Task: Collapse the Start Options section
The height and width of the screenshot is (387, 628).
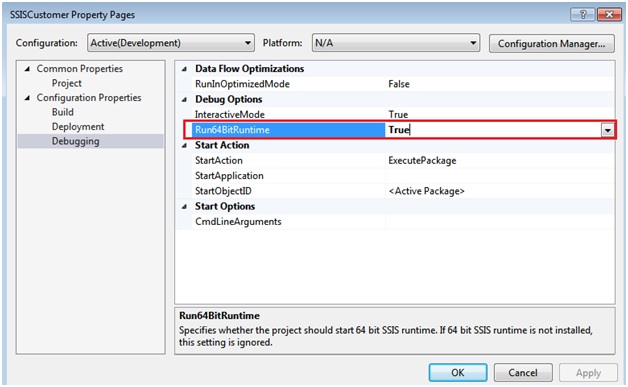Action: point(184,207)
